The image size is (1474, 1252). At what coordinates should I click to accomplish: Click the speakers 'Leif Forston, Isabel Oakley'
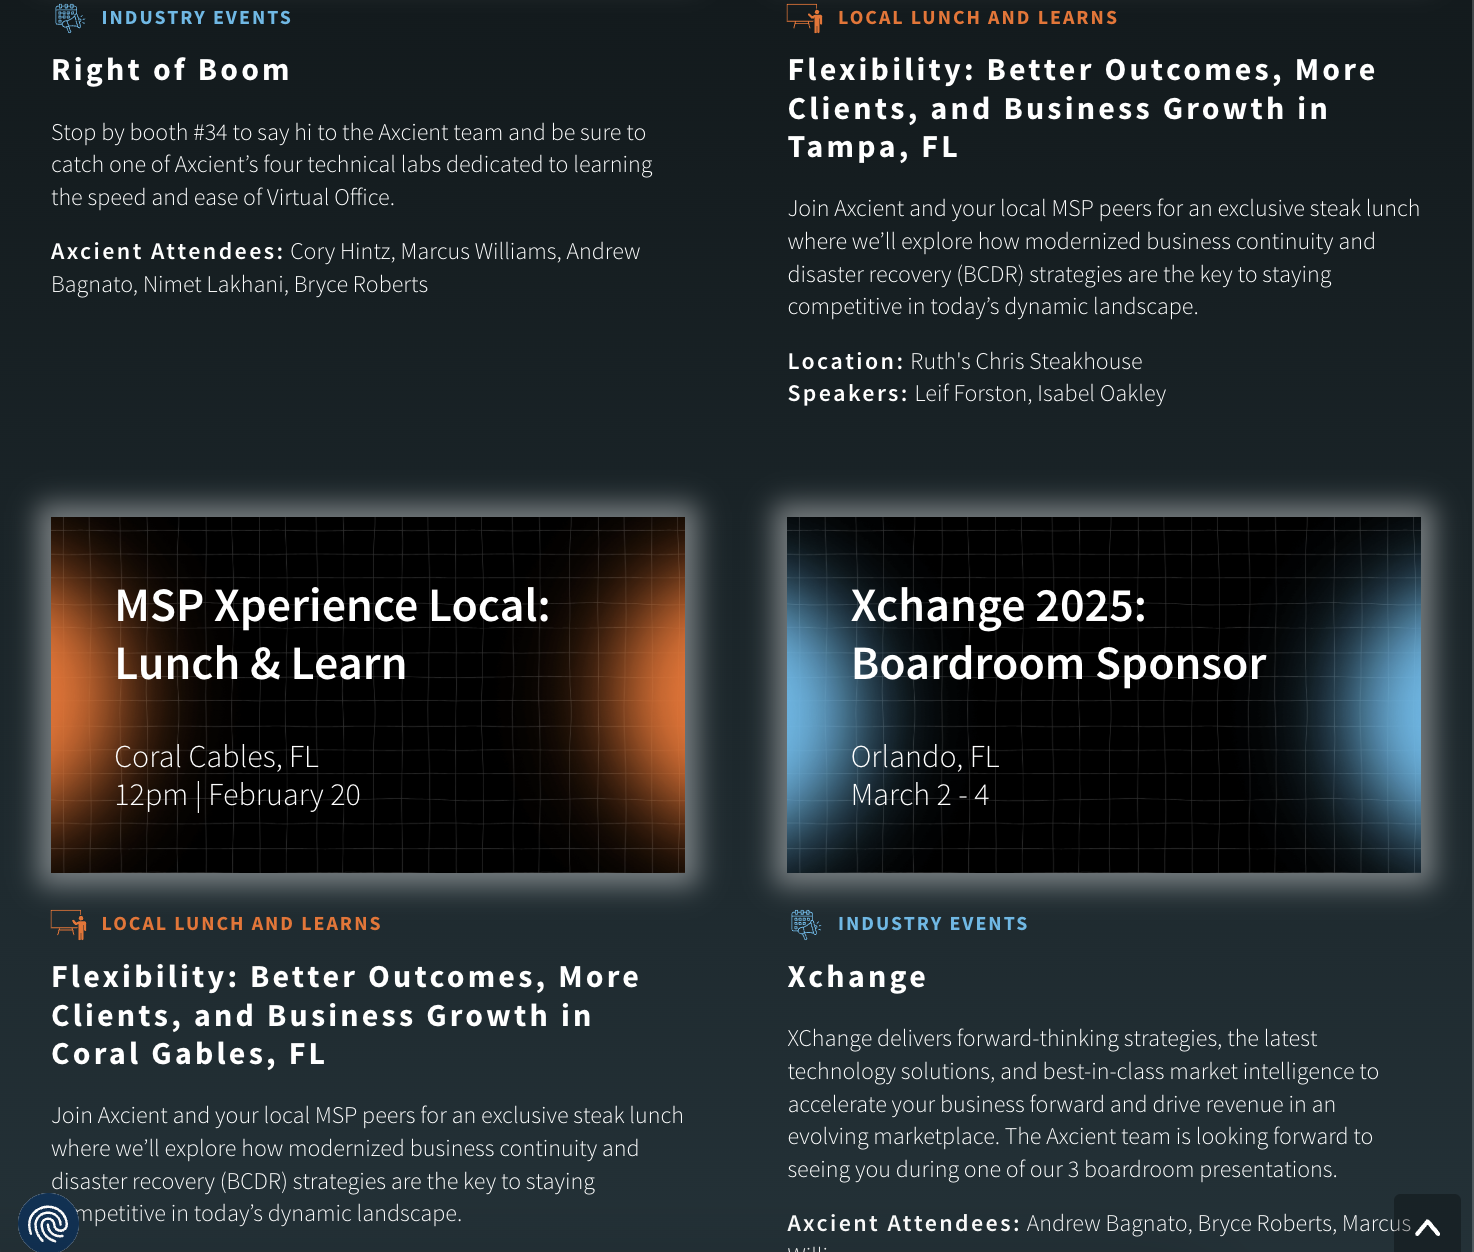[1040, 394]
